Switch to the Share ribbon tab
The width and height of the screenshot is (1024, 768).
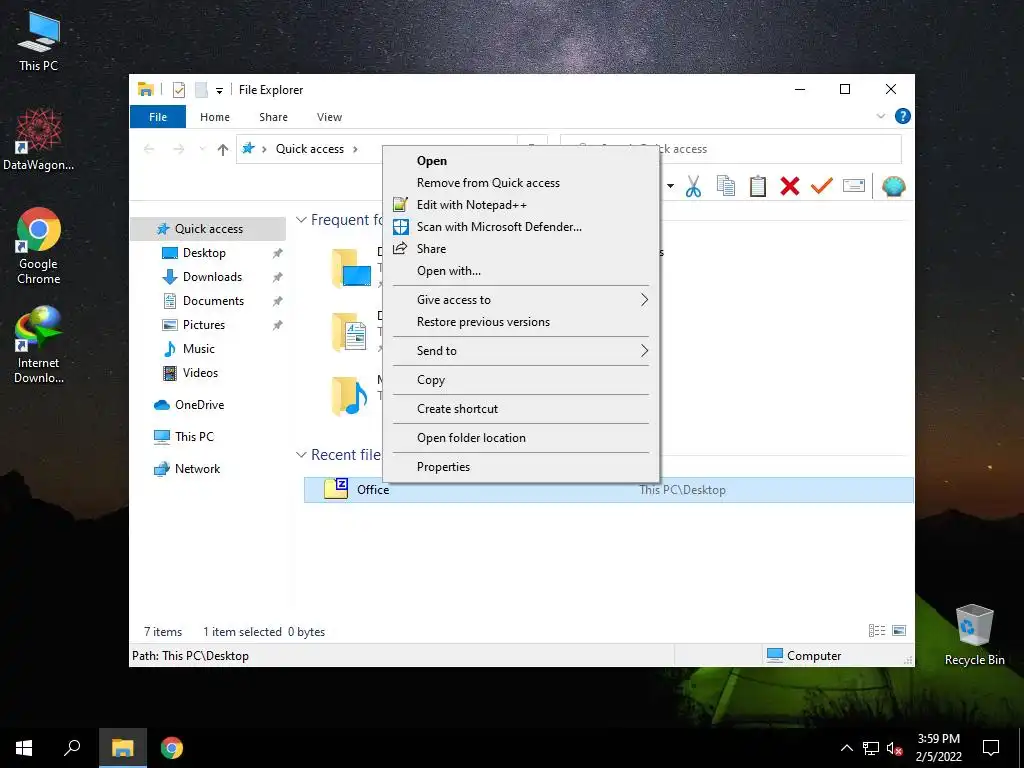273,117
